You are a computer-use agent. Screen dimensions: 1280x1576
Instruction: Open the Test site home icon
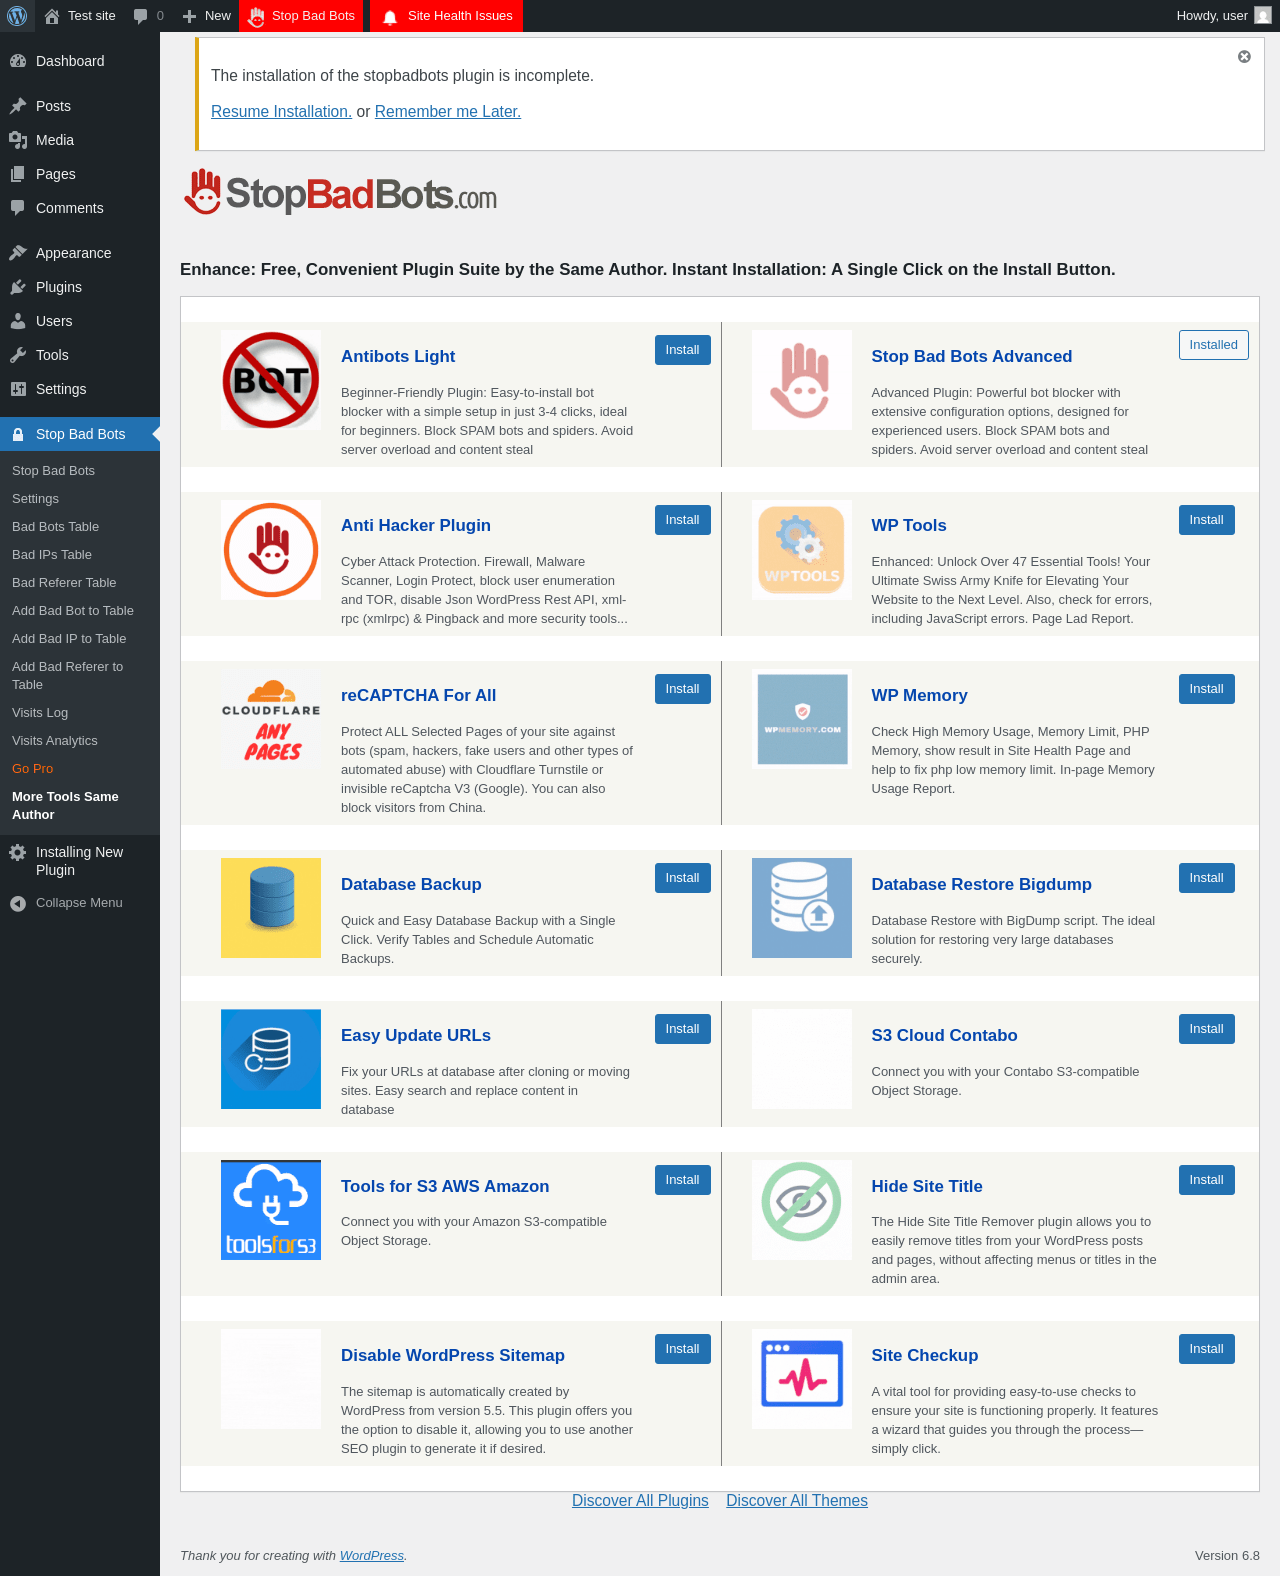[x=52, y=16]
